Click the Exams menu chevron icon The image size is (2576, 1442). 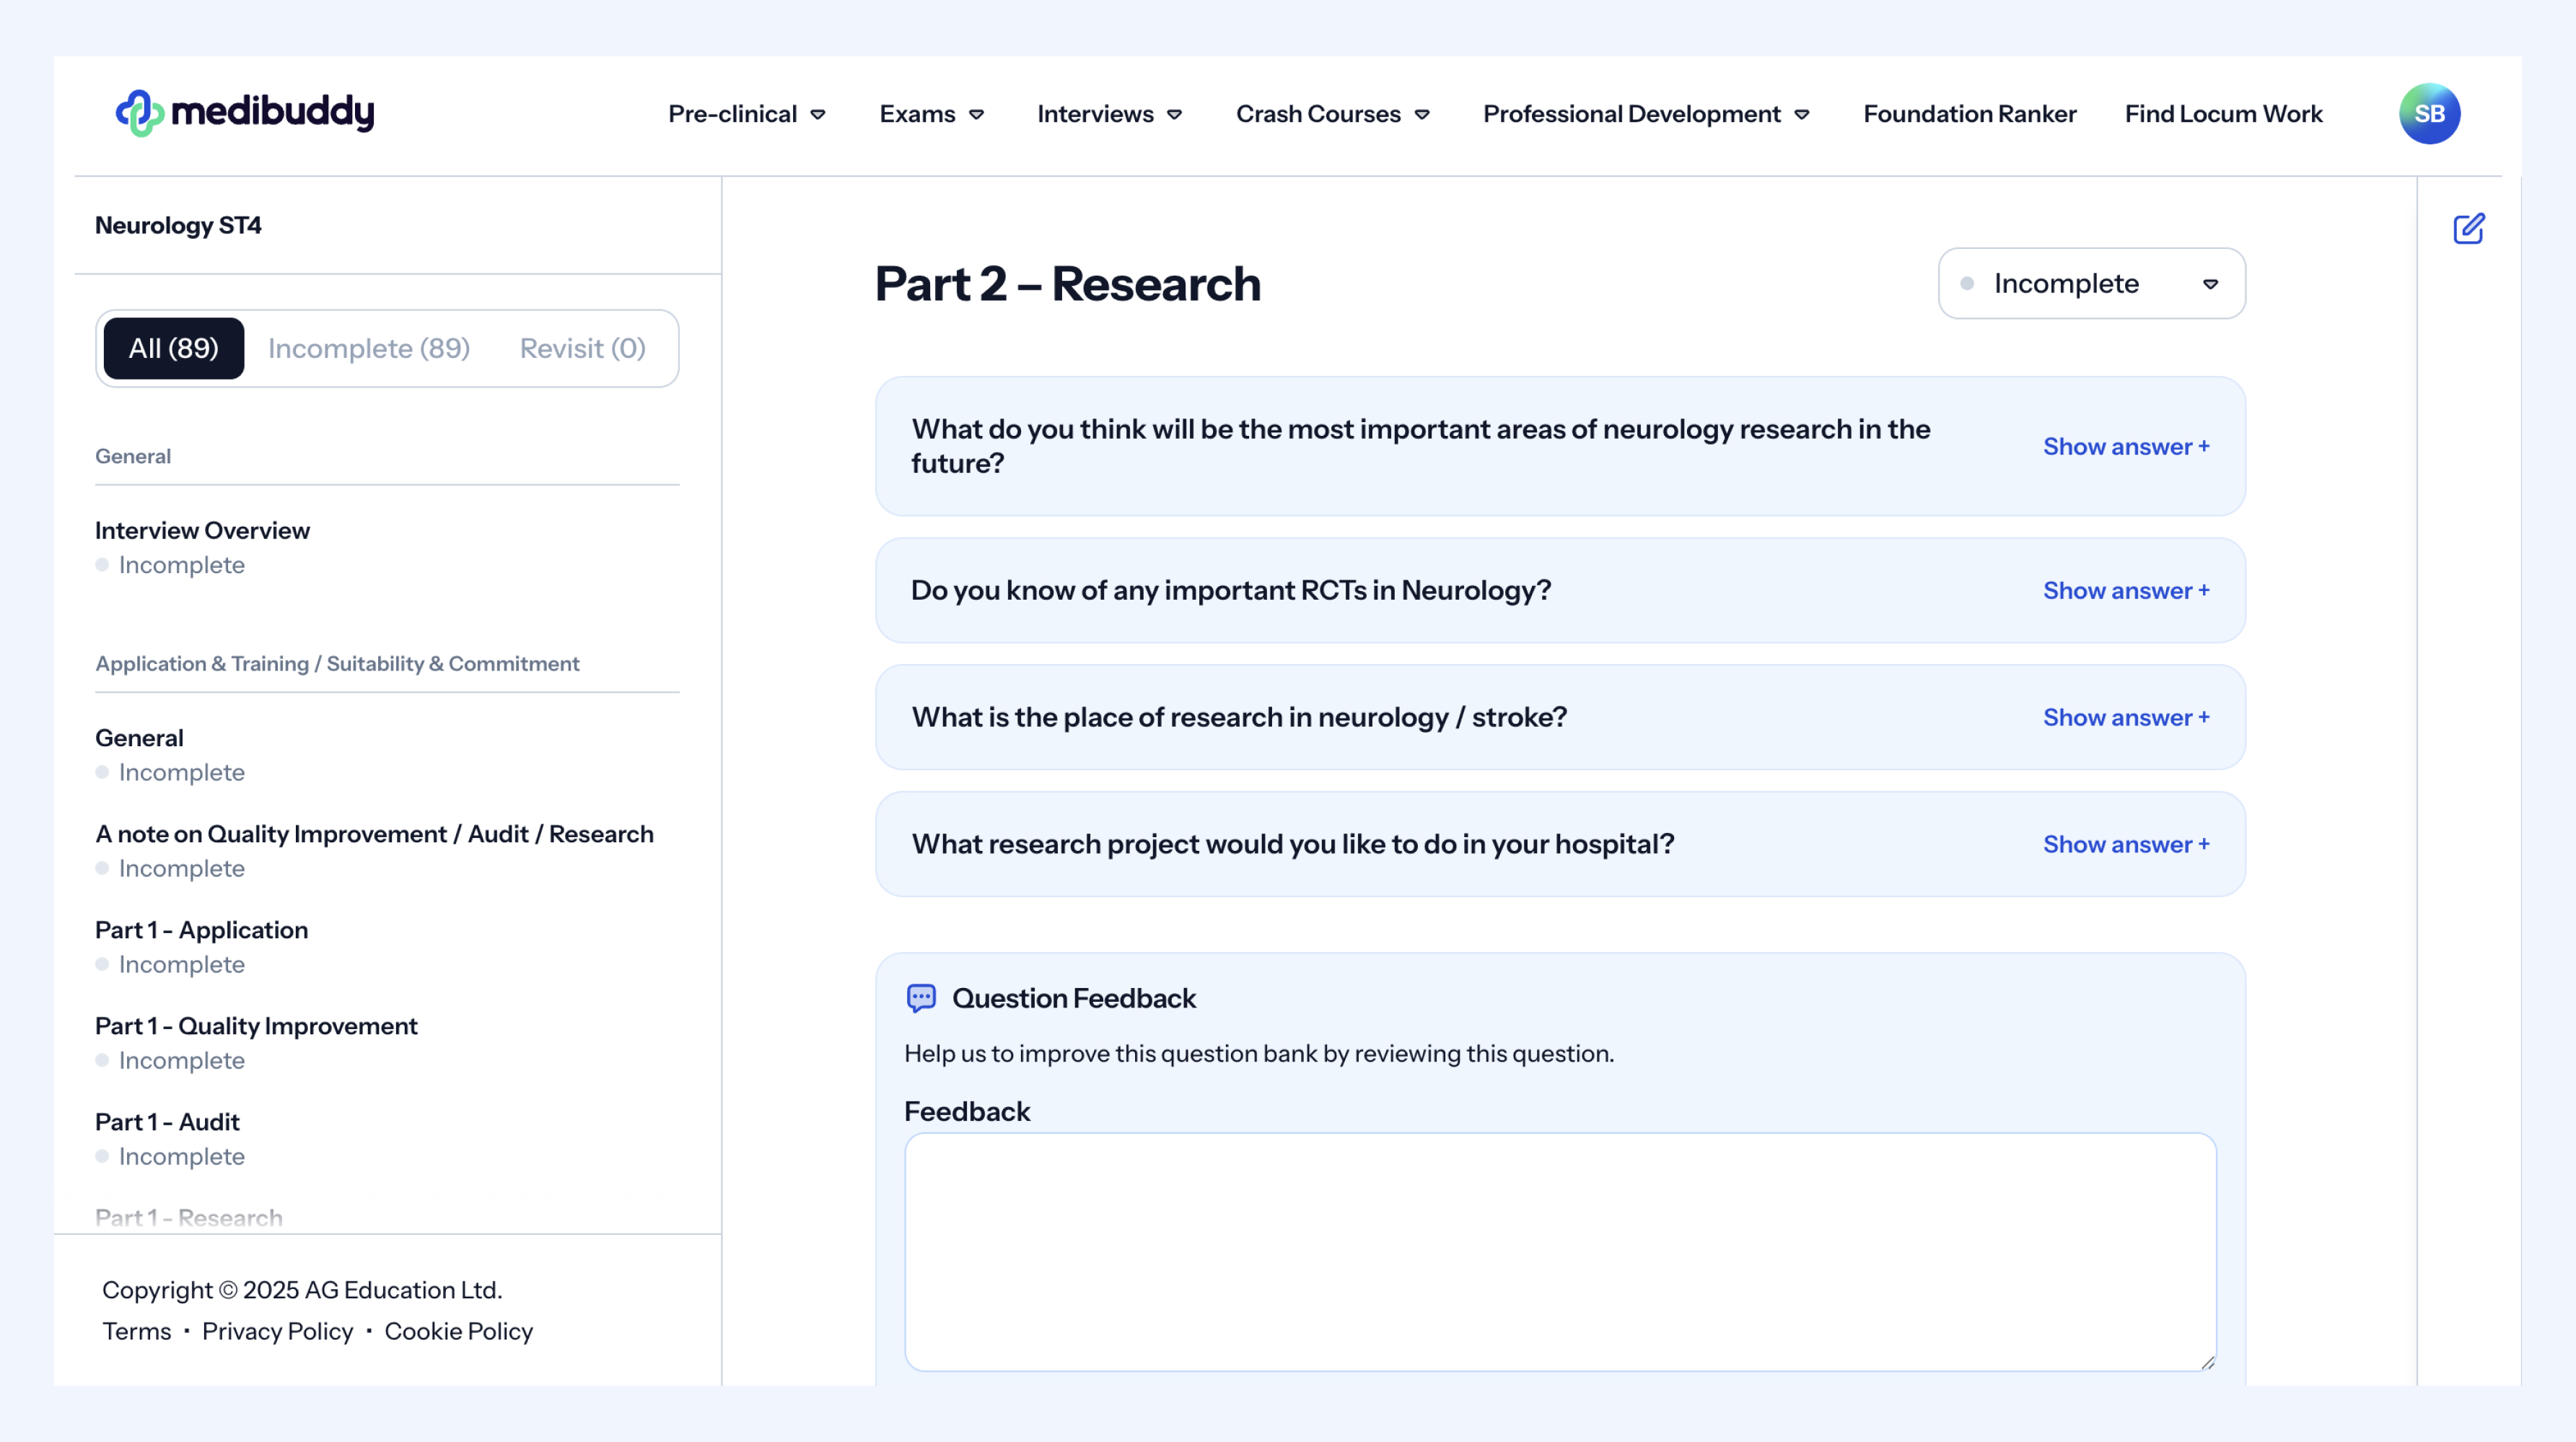click(977, 115)
